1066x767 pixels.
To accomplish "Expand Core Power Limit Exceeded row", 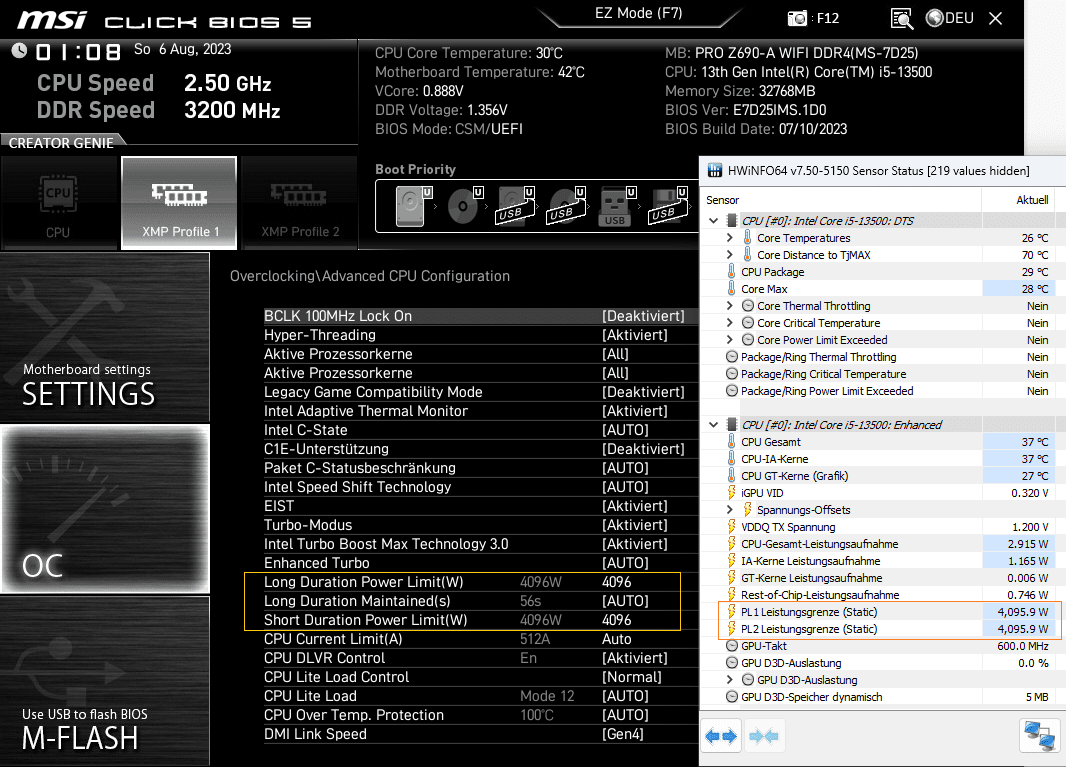I will (729, 339).
